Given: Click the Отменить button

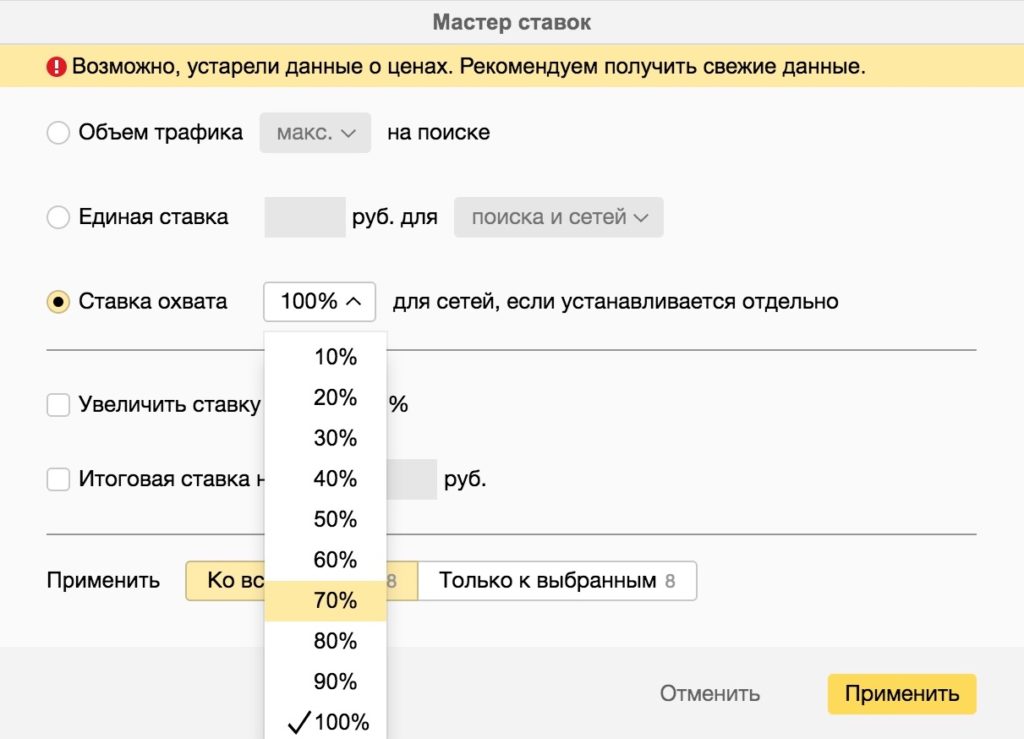Looking at the screenshot, I should [709, 694].
